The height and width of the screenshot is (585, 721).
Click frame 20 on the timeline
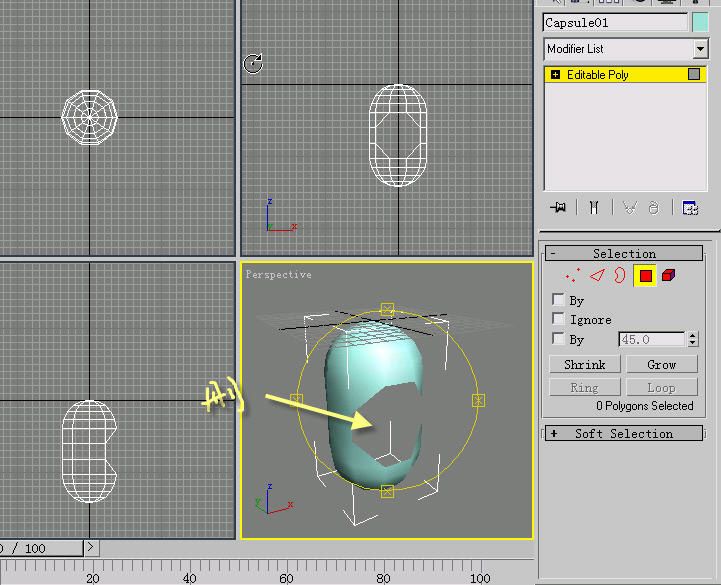pyautogui.click(x=92, y=578)
